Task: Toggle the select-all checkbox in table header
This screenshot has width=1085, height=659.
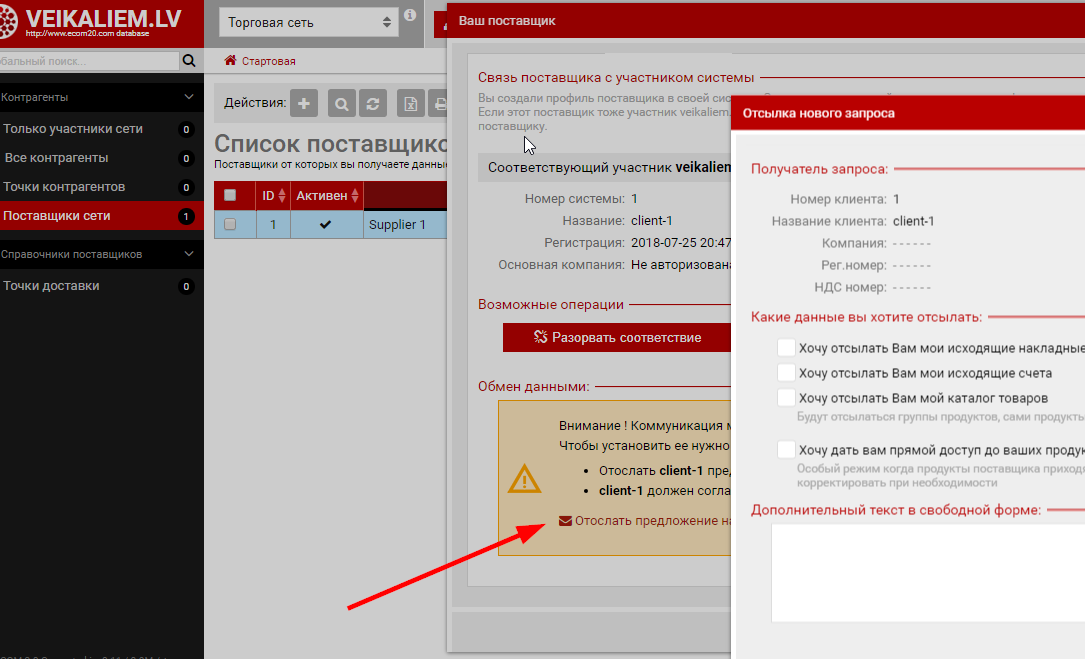Action: (230, 195)
